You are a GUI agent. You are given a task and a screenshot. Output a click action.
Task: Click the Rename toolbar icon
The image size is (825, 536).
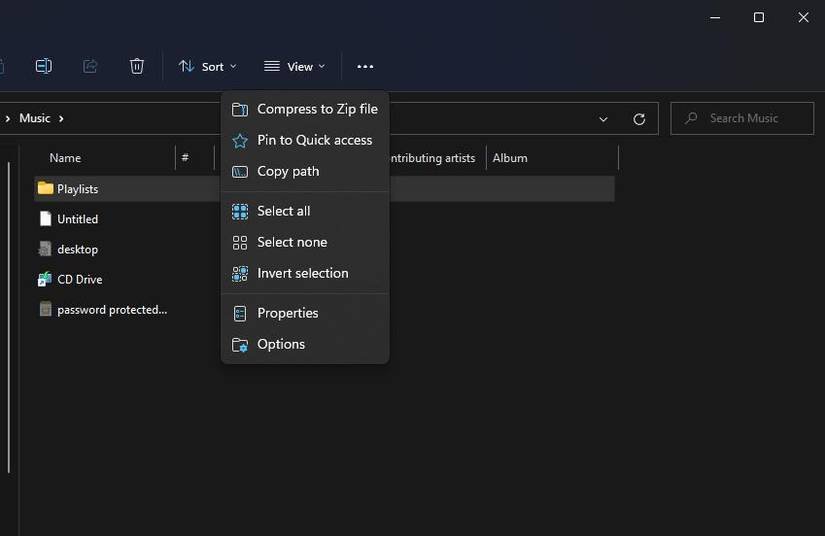[43, 66]
